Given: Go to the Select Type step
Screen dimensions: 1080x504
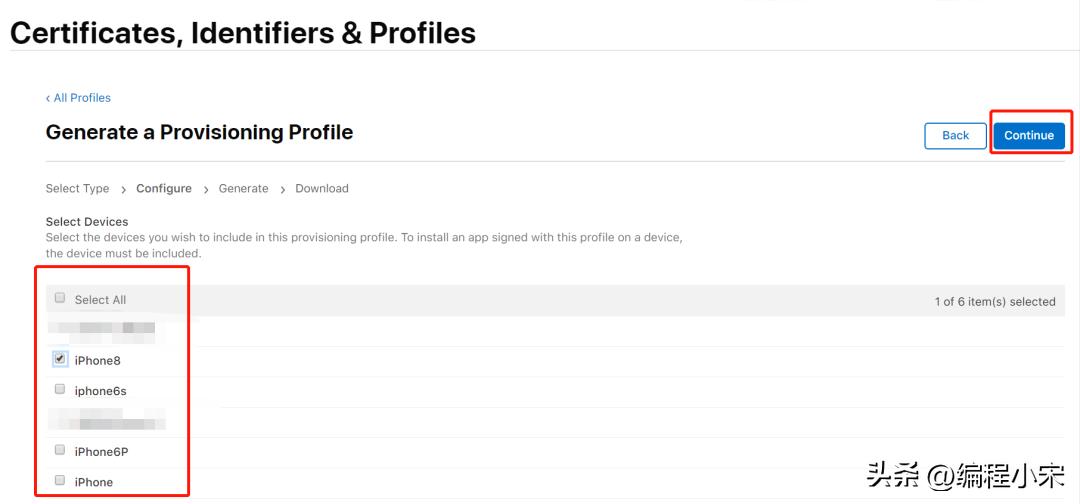Looking at the screenshot, I should tap(77, 188).
